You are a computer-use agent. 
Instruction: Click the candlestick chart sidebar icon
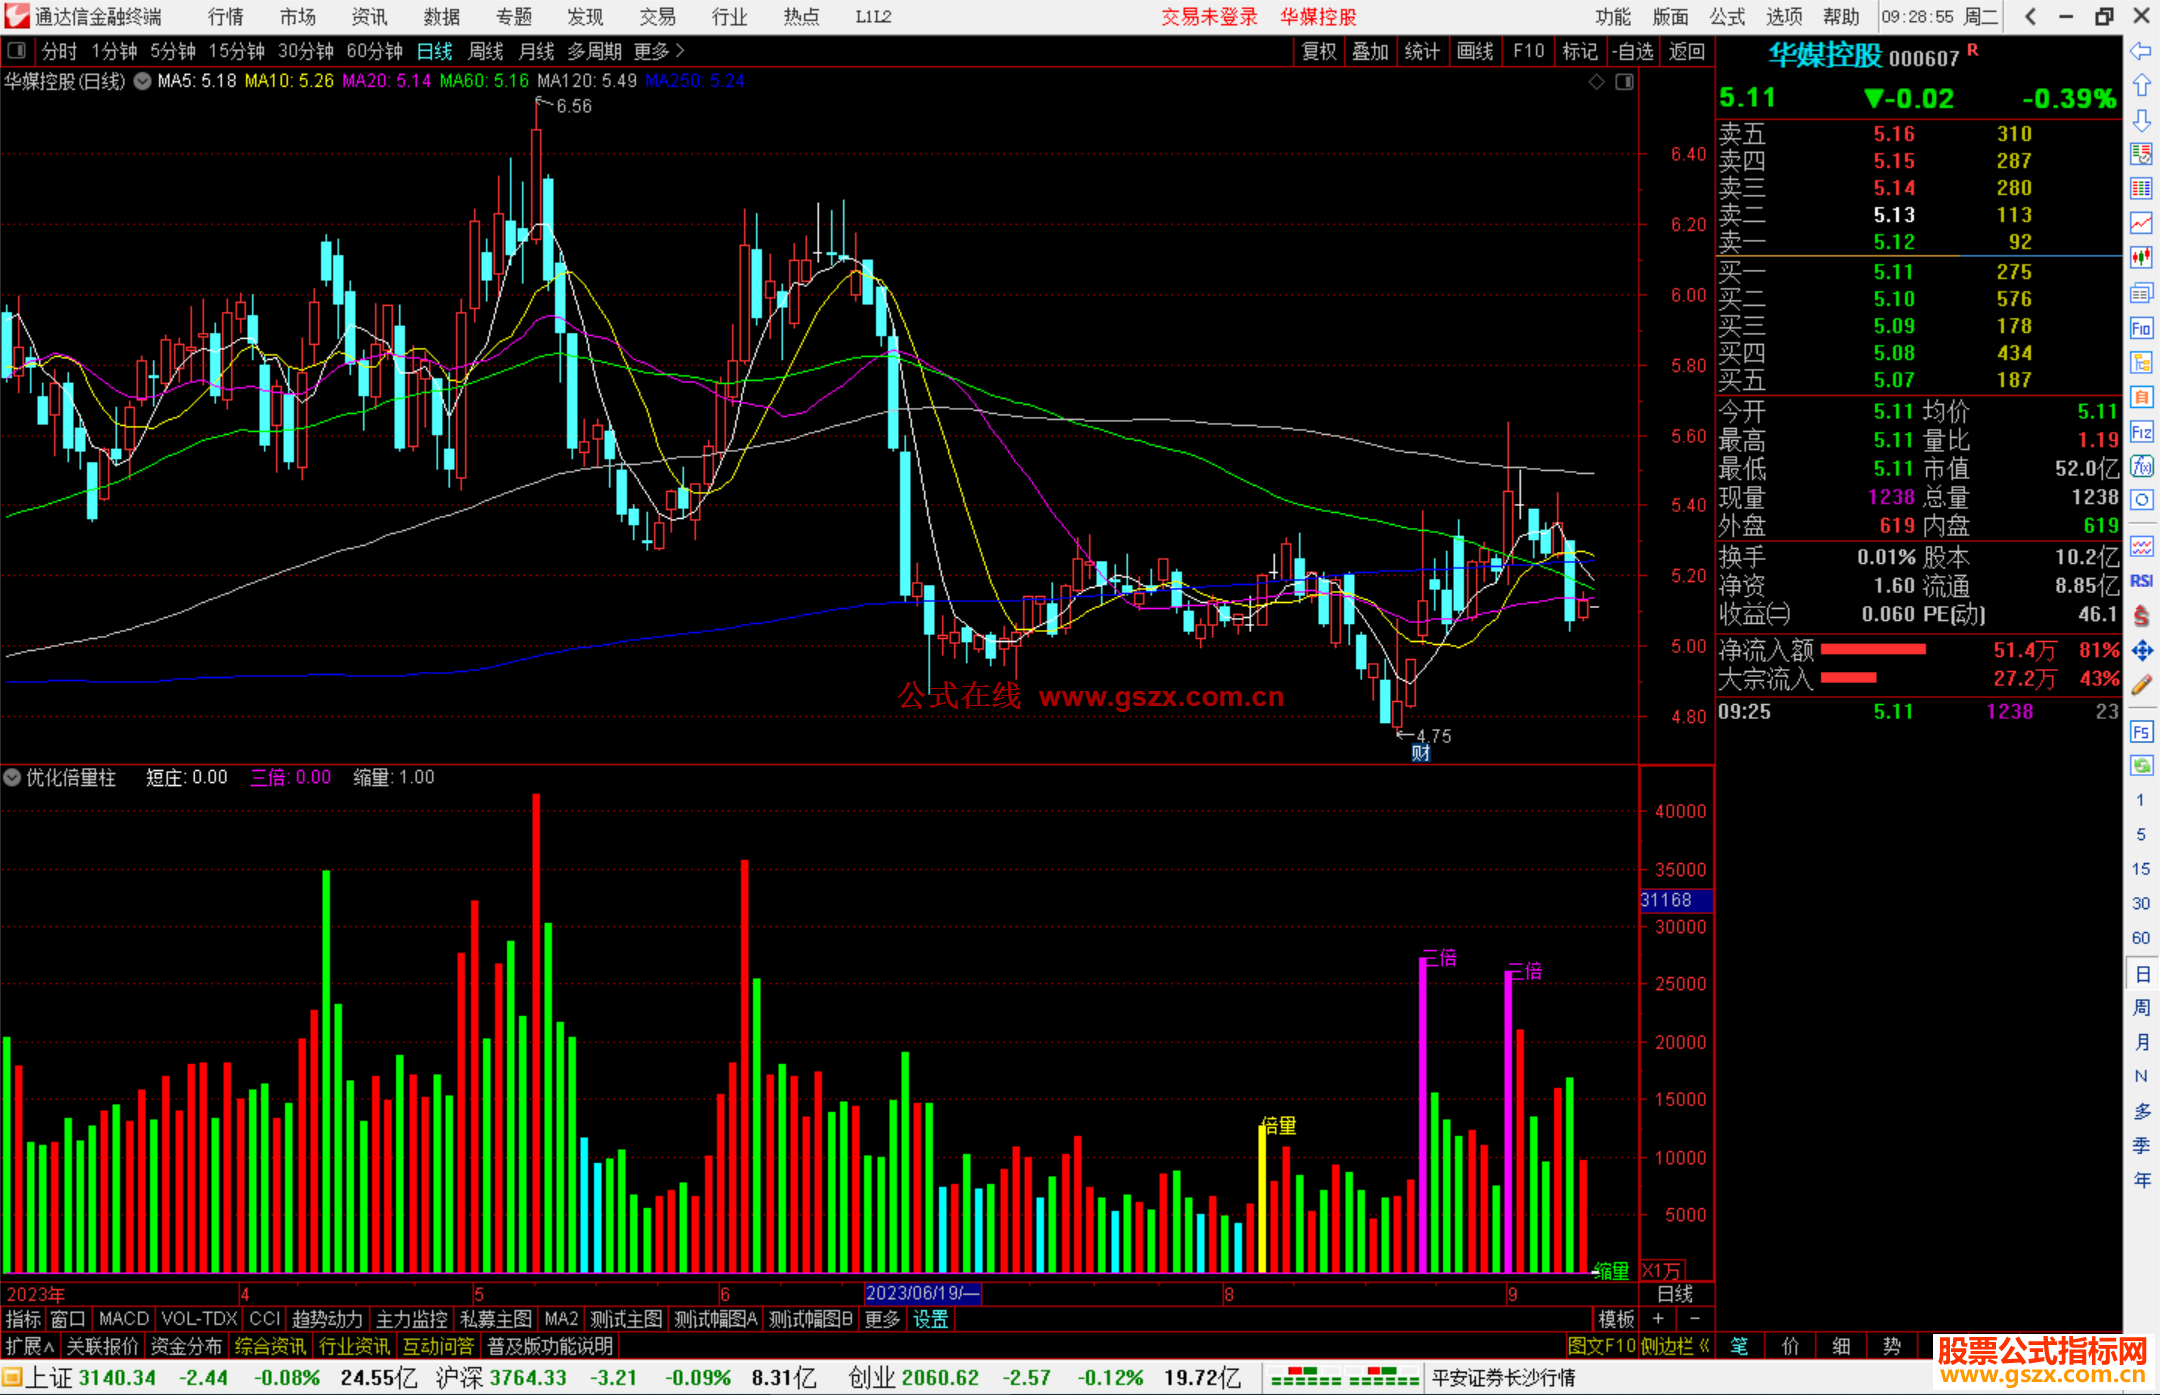coord(2141,257)
